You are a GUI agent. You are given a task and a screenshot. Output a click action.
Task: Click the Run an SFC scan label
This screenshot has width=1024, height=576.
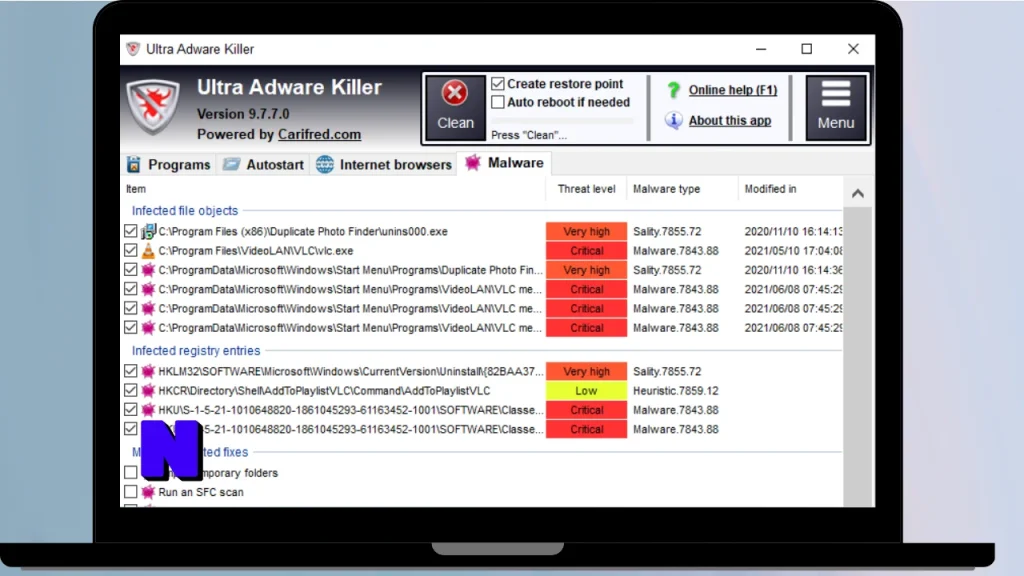201,492
